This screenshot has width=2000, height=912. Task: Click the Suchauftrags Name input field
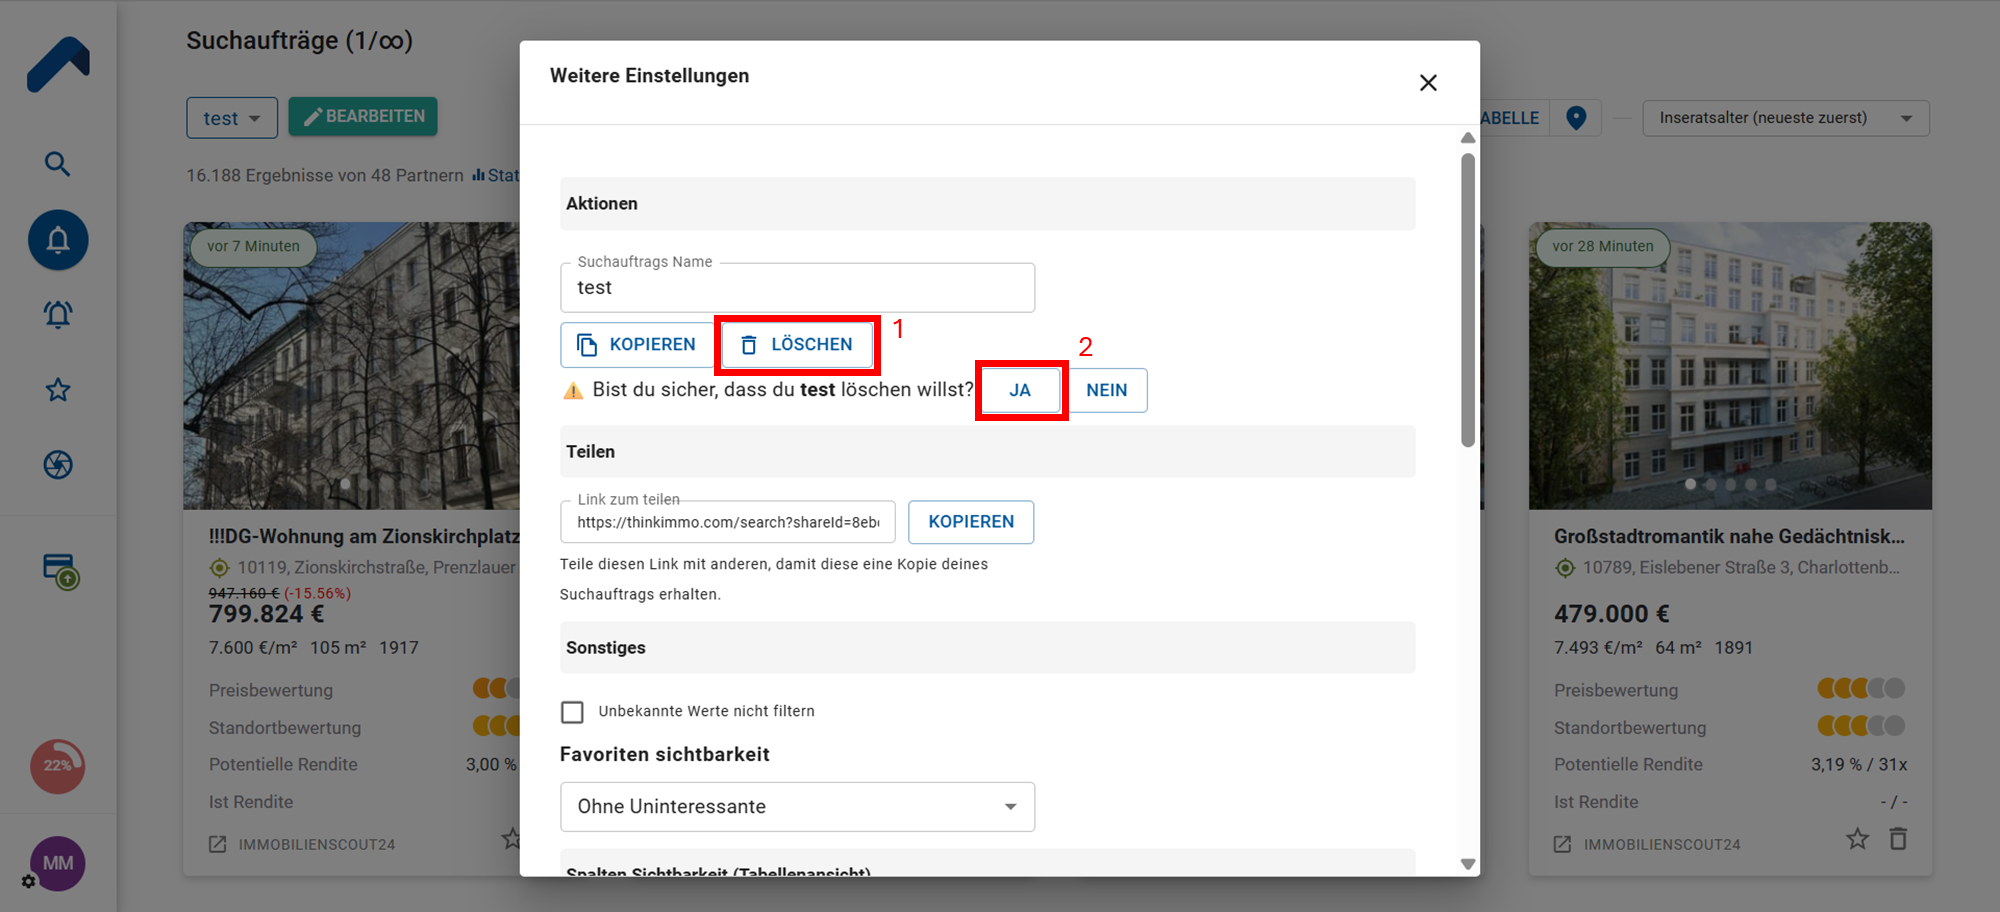(x=797, y=288)
